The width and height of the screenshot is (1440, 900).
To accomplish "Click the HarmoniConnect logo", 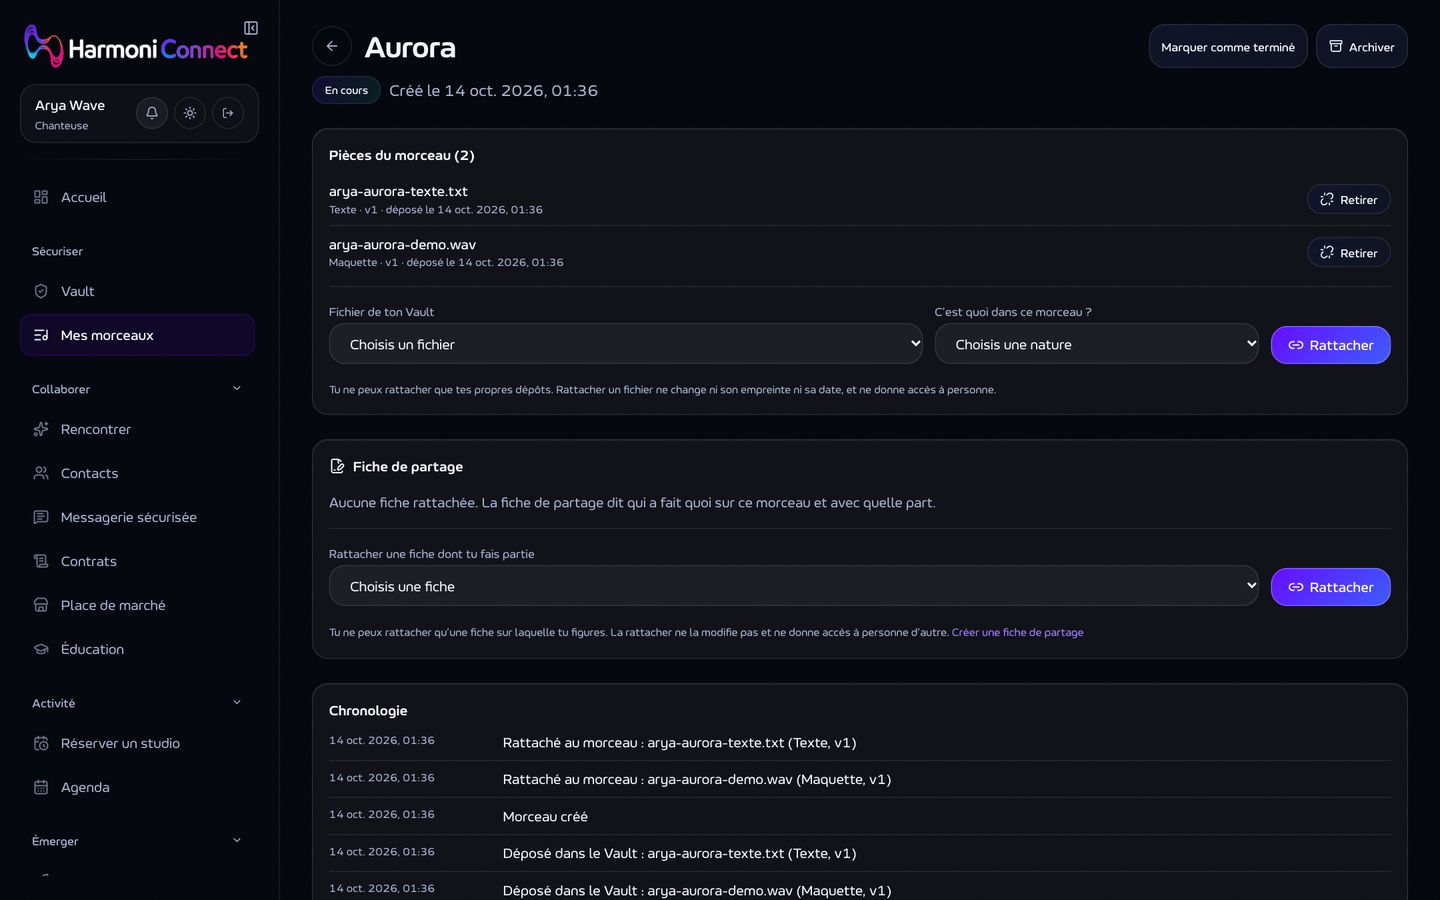I will [136, 46].
